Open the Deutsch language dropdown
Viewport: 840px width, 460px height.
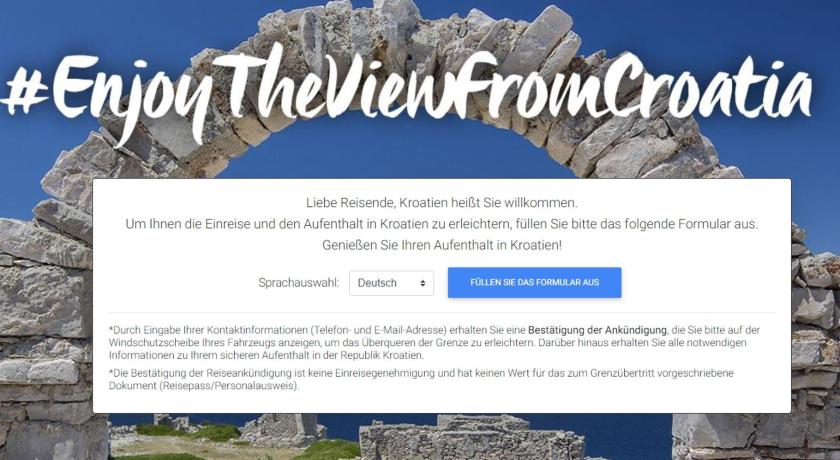[391, 283]
